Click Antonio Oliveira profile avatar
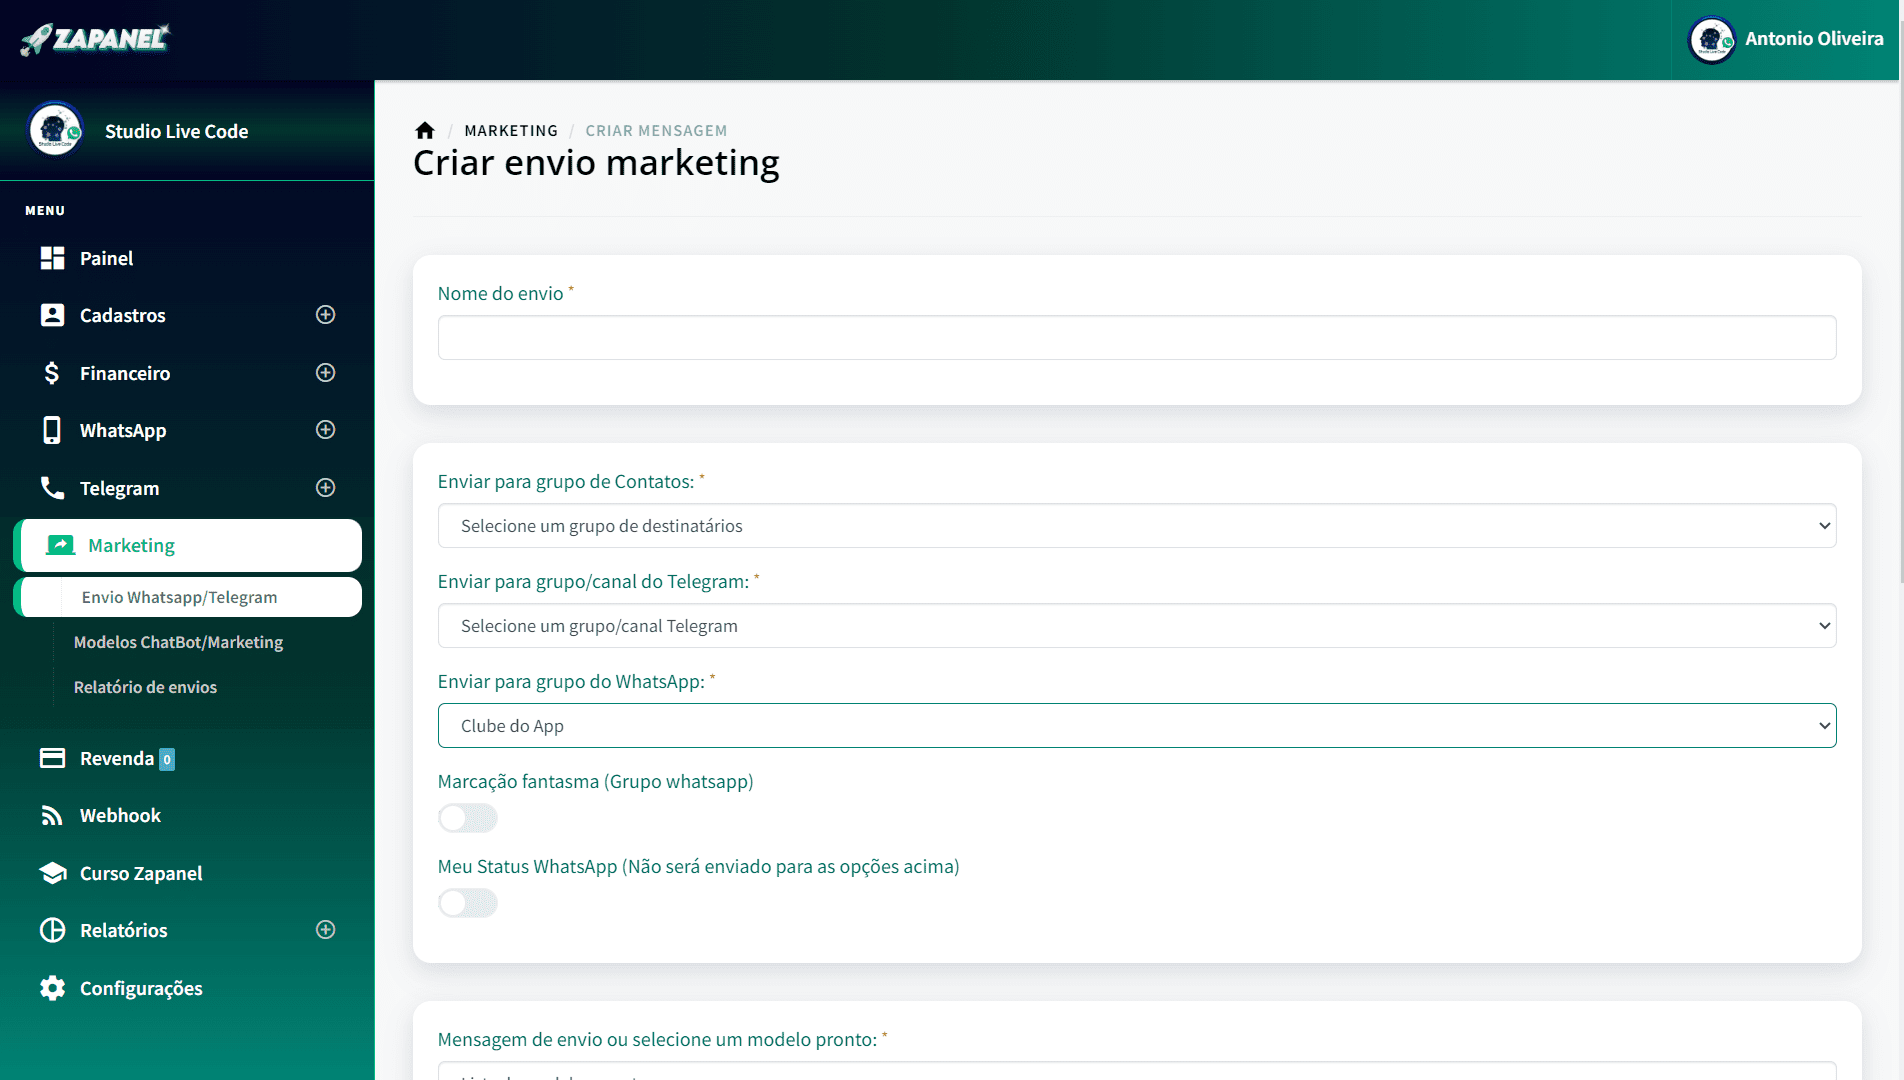Screen dimensions: 1904x1080 [1711, 40]
